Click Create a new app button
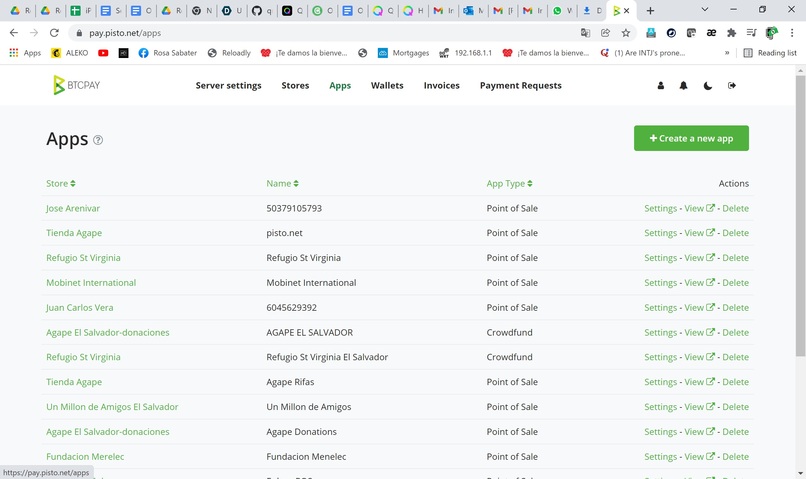Screen dimensions: 806x479 [691, 138]
